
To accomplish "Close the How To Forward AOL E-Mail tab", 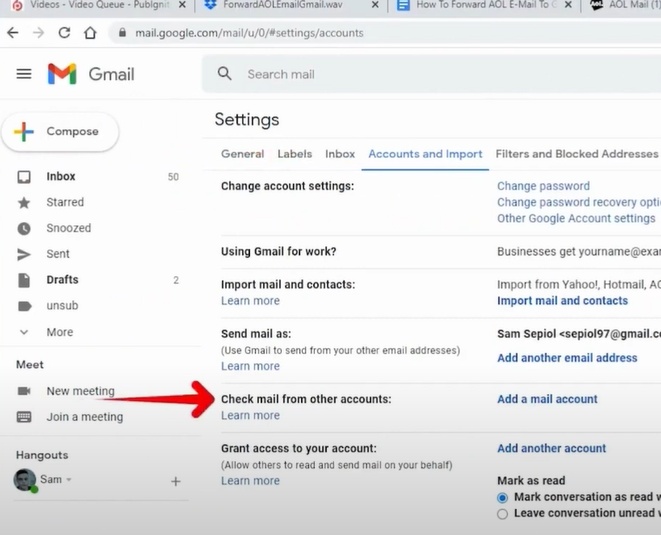I will click(x=568, y=5).
